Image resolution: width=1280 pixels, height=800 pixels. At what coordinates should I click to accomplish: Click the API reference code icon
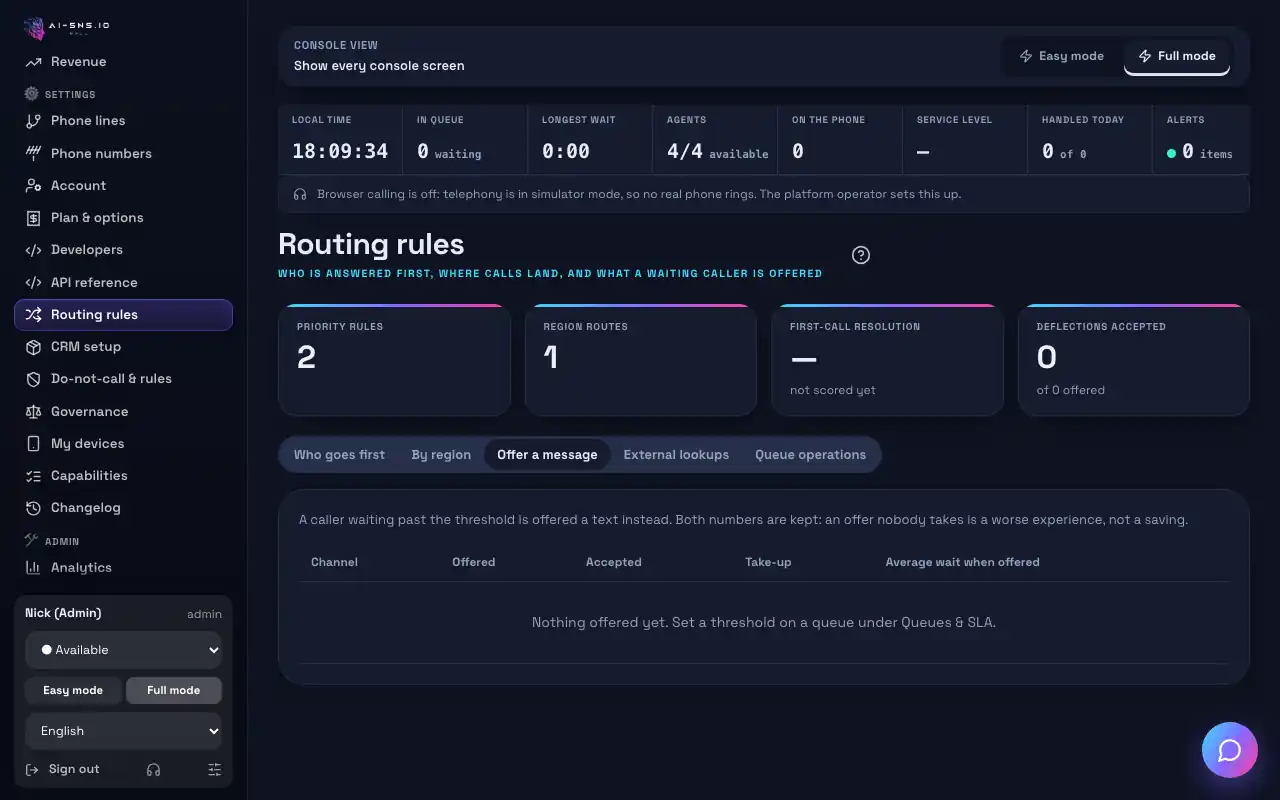pyautogui.click(x=34, y=282)
